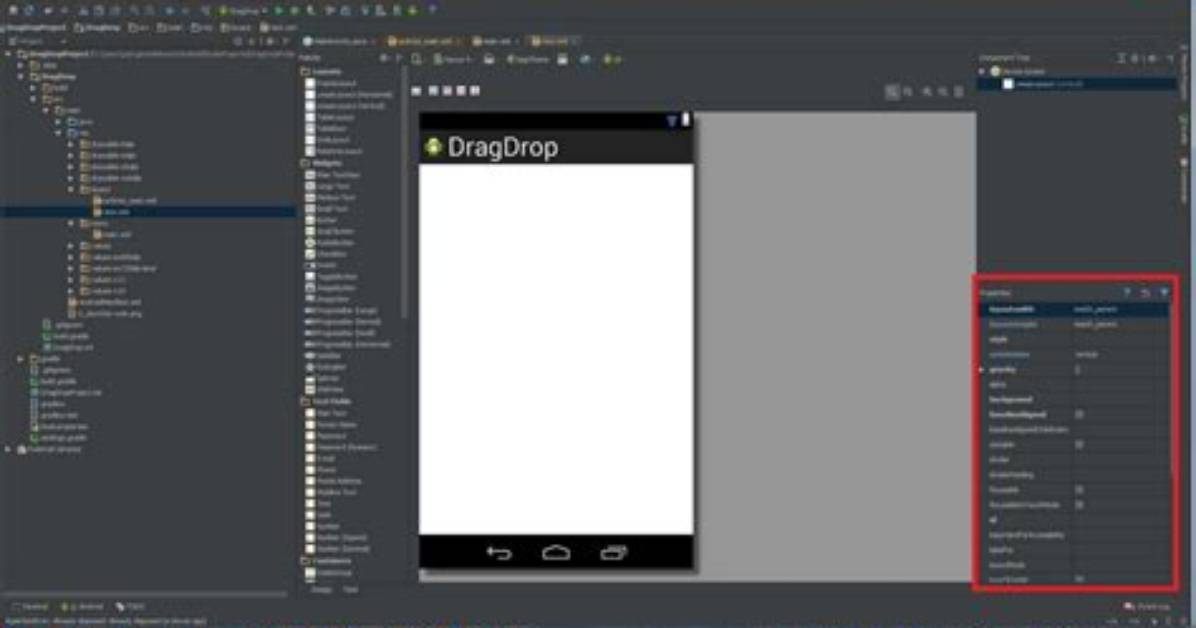
Task: Open the AppTheme theme selector
Action: coord(528,60)
